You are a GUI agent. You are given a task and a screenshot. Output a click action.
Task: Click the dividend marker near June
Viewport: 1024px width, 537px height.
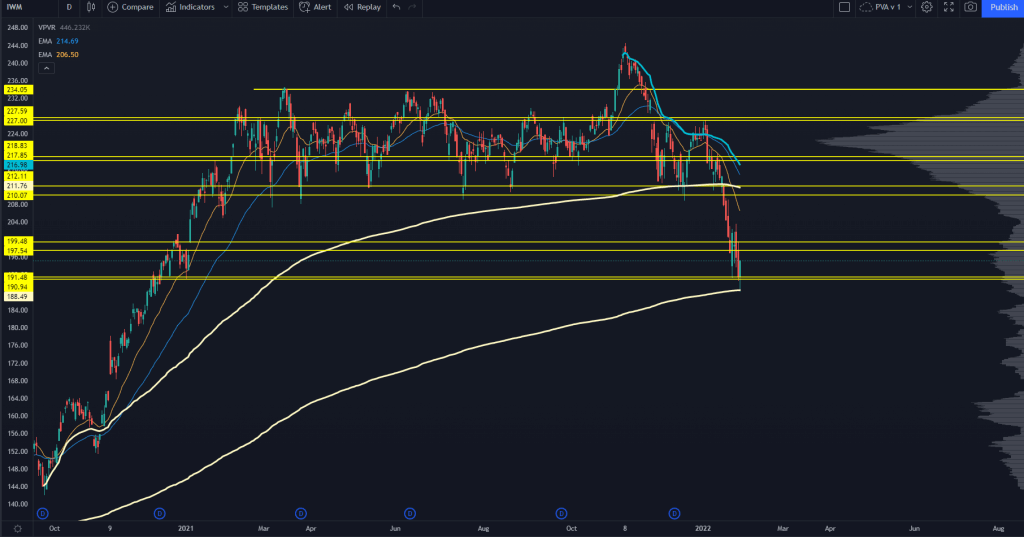(409, 513)
